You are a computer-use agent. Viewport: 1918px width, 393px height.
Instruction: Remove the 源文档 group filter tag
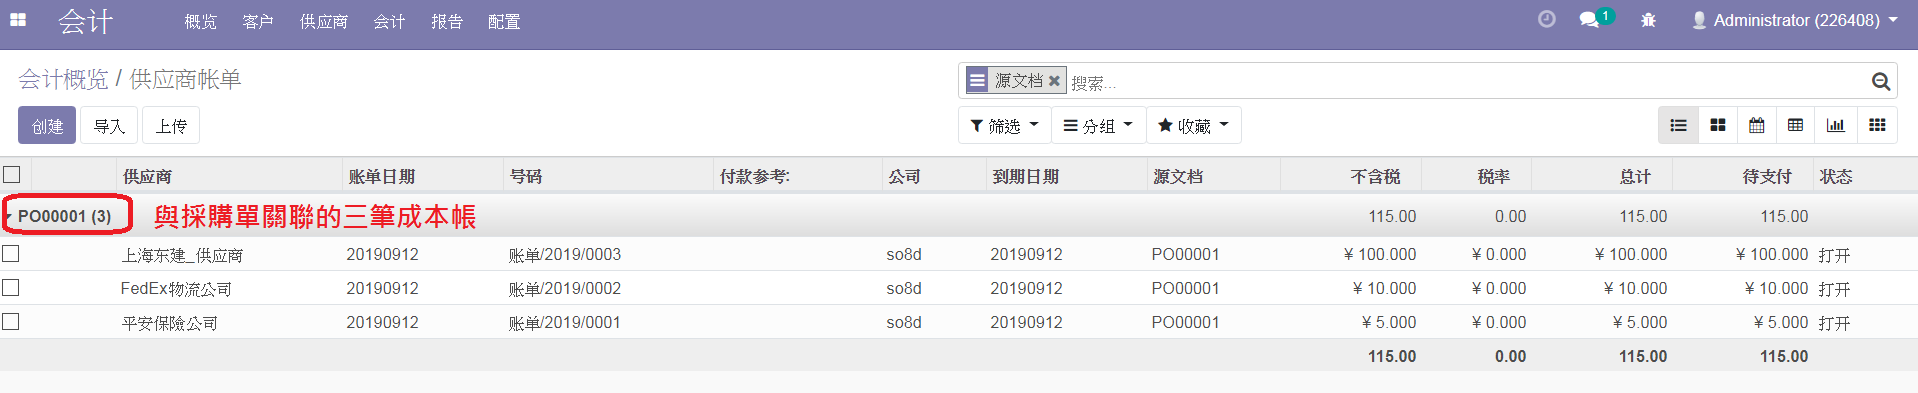(x=1054, y=81)
